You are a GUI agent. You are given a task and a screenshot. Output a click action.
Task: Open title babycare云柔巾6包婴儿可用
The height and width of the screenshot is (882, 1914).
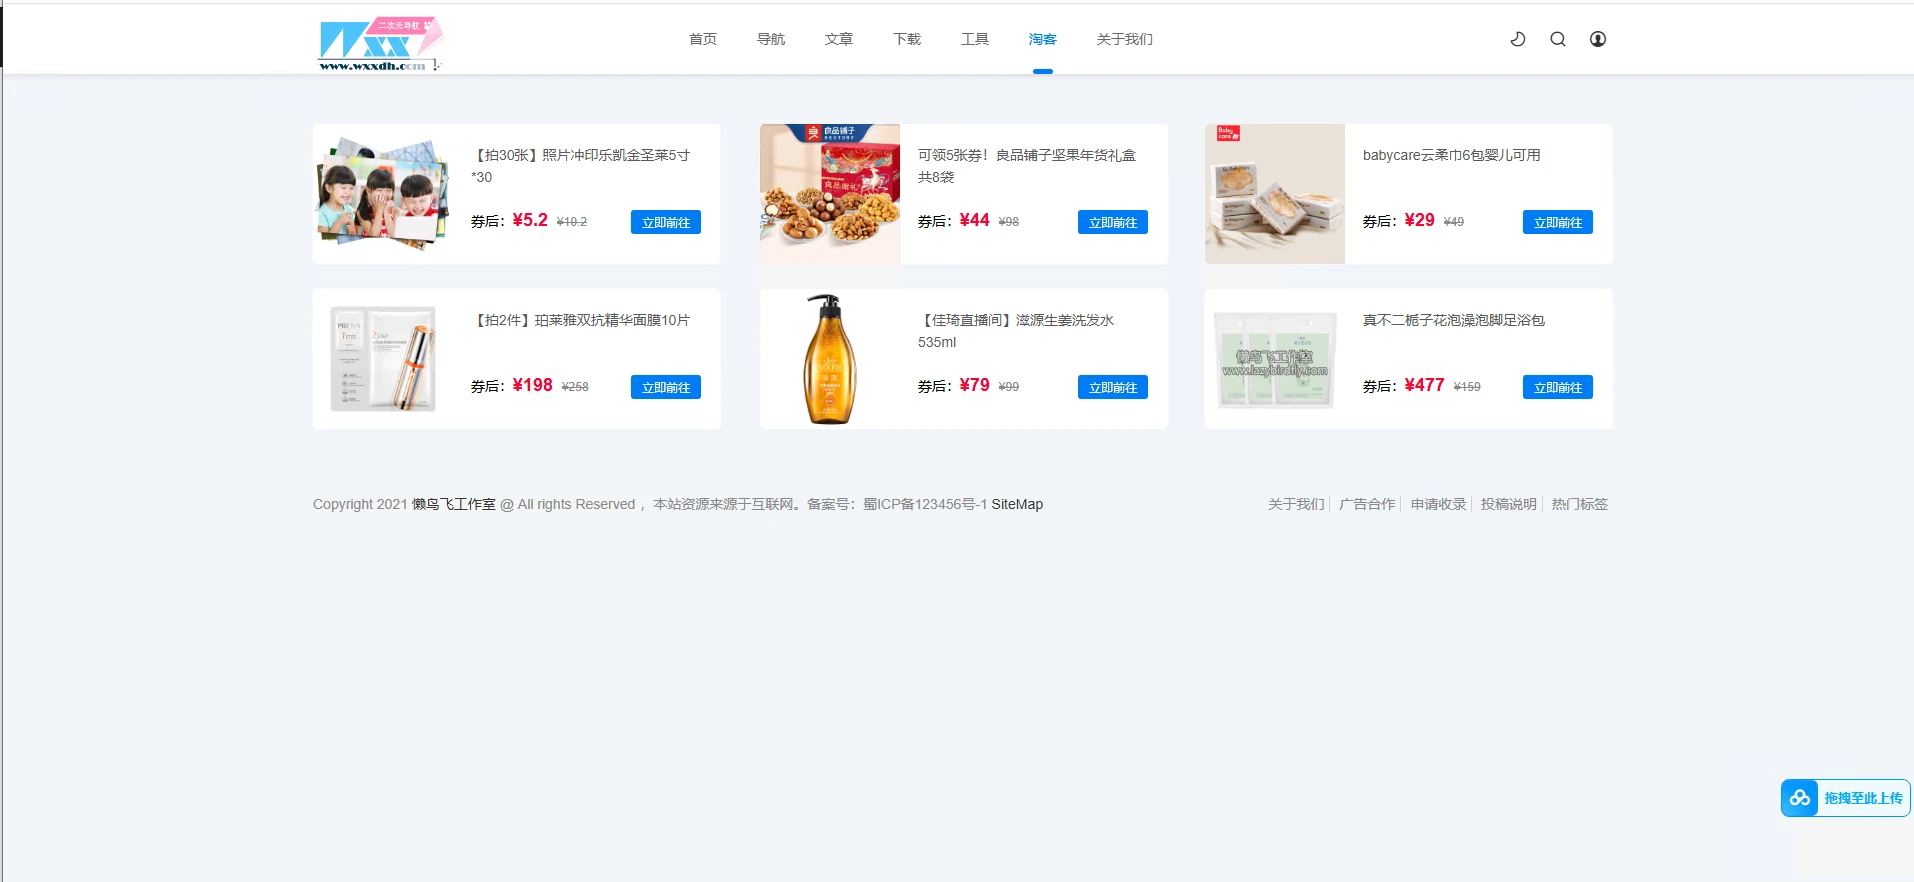tap(1452, 155)
